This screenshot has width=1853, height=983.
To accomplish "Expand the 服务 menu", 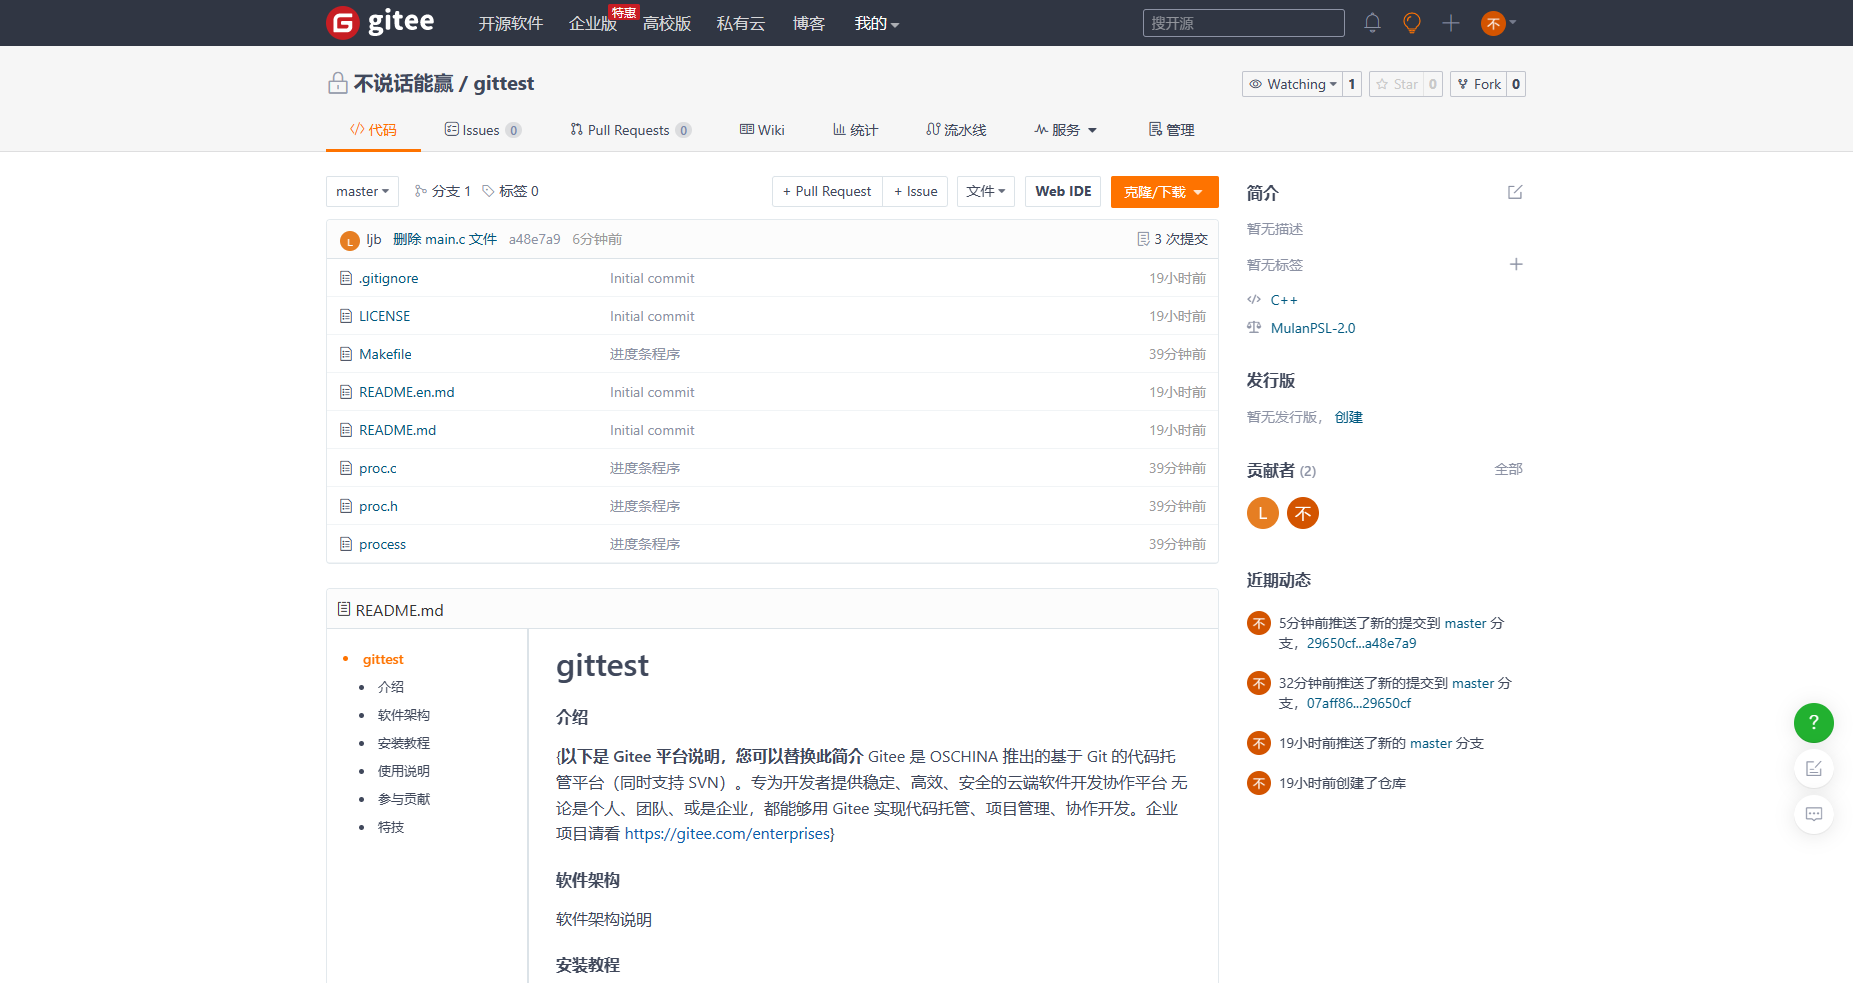I will coord(1066,130).
